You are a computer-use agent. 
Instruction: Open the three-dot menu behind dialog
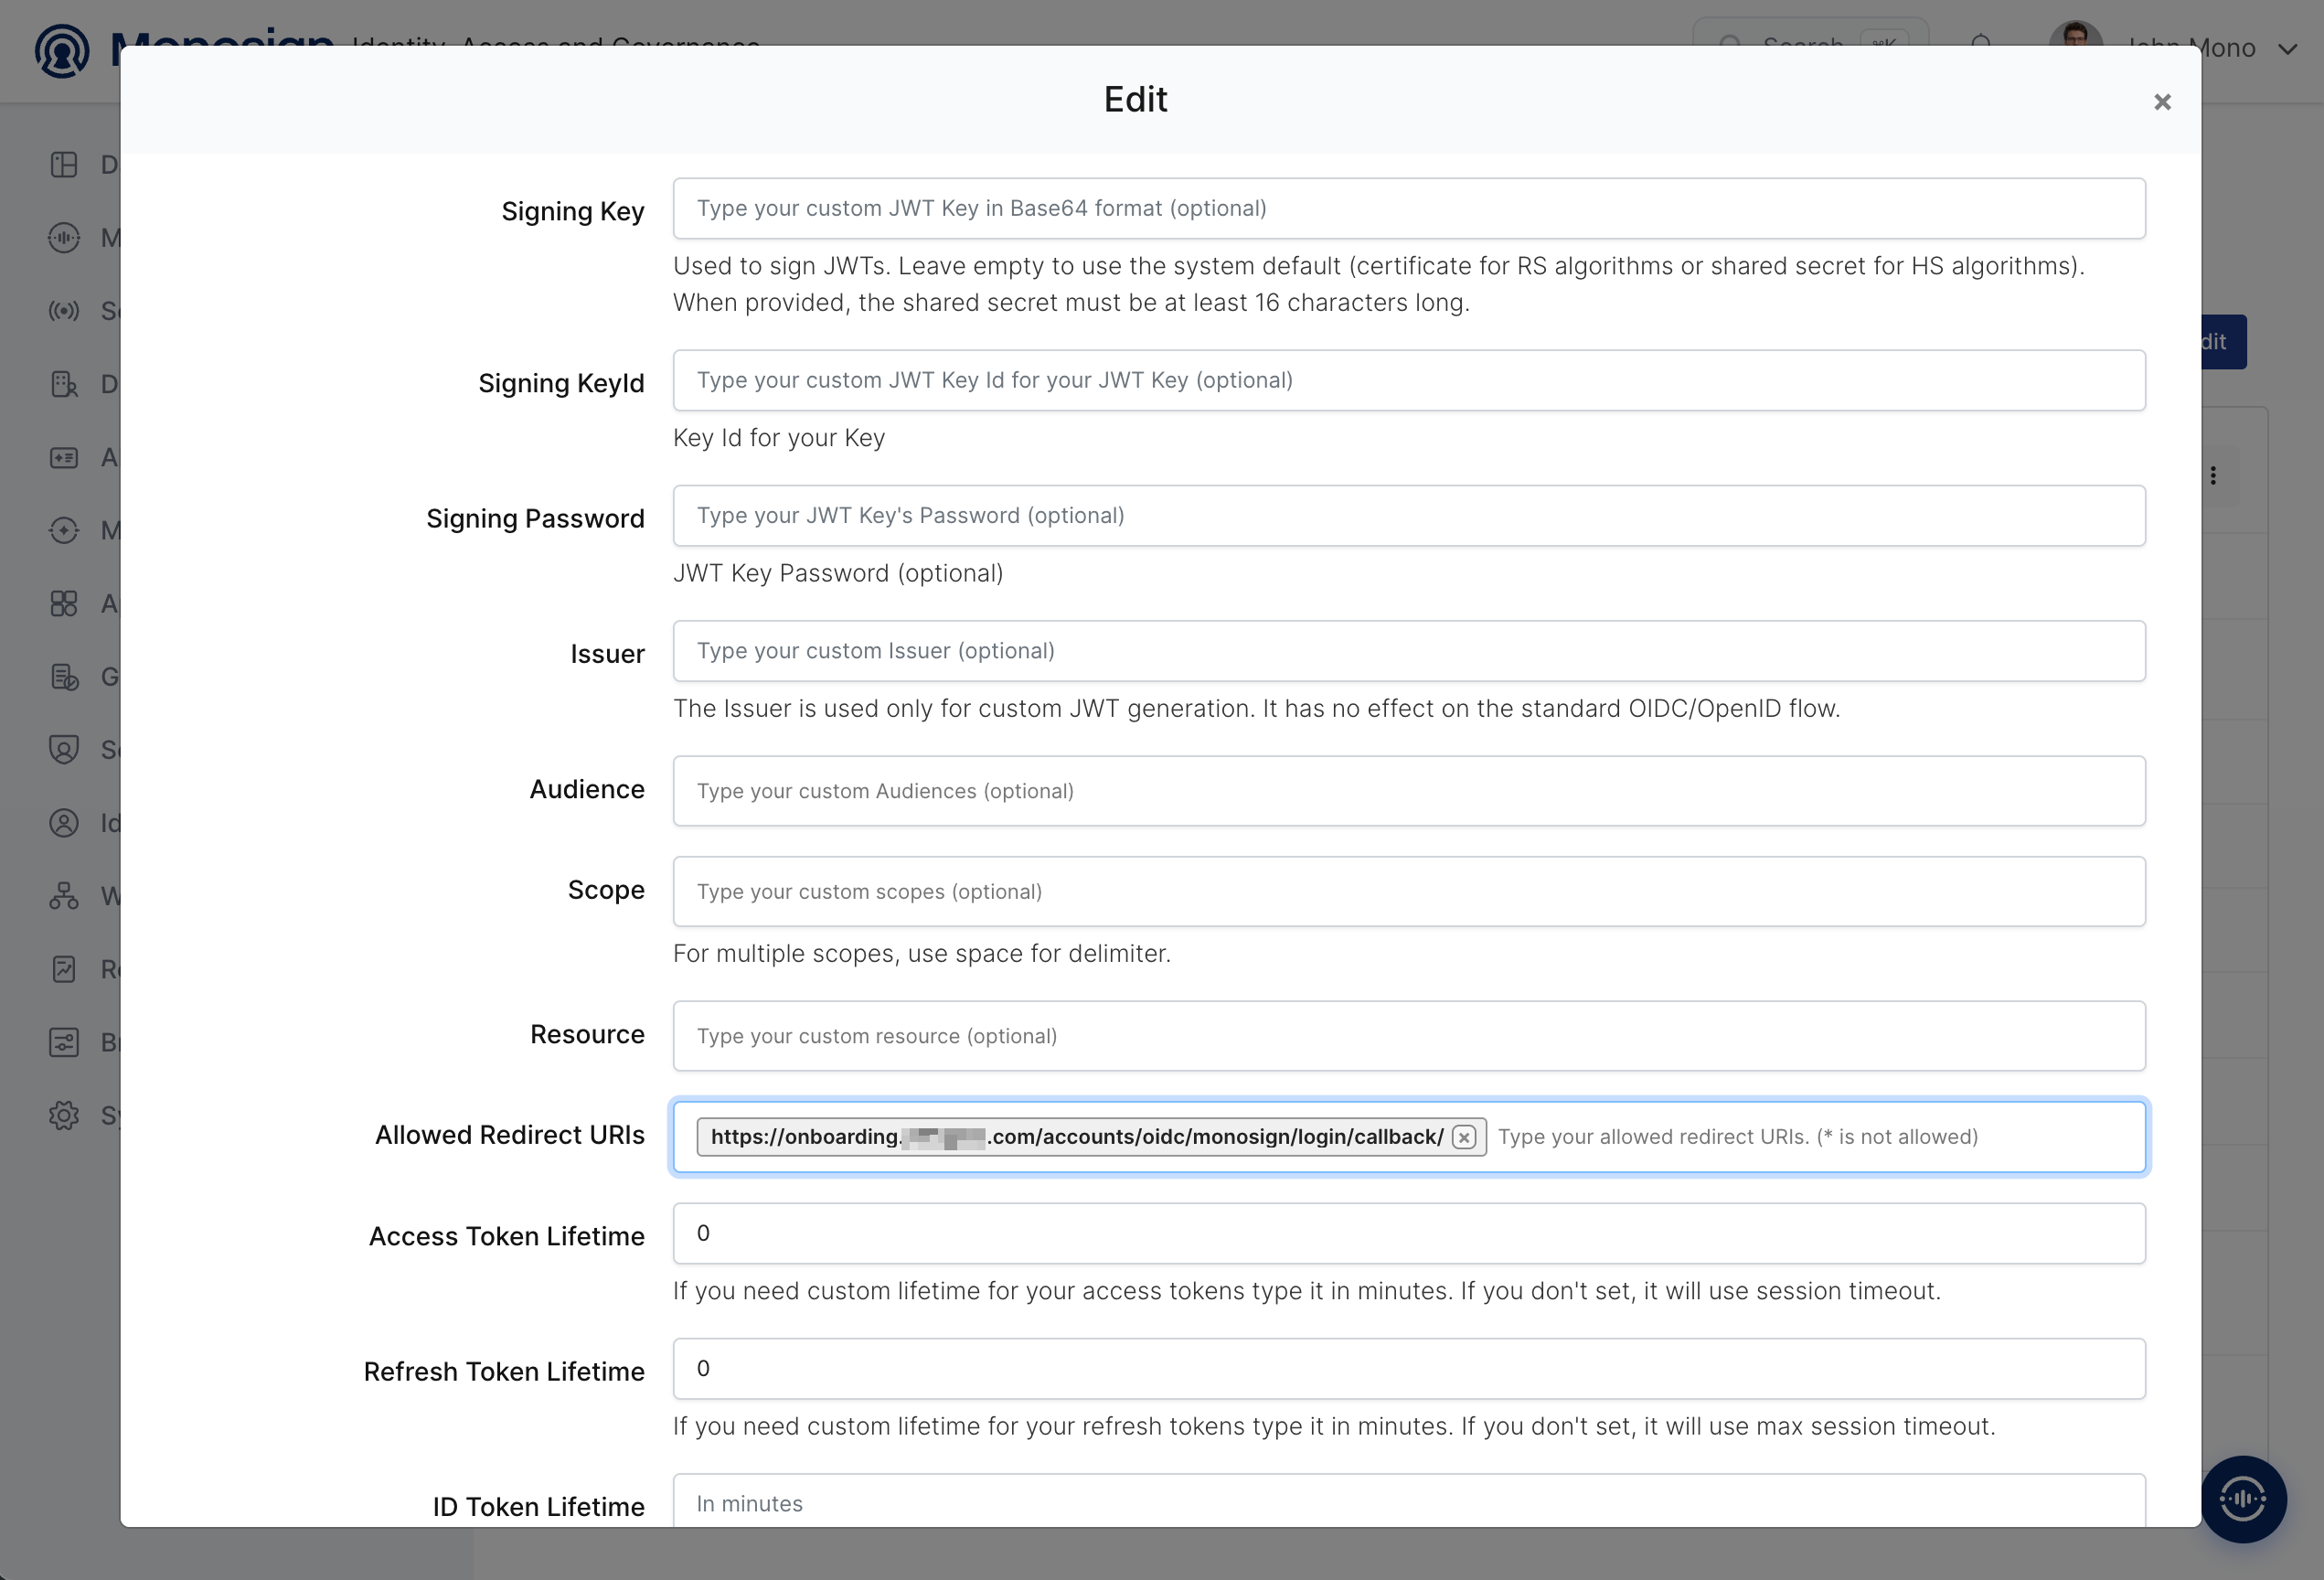pos(2213,476)
